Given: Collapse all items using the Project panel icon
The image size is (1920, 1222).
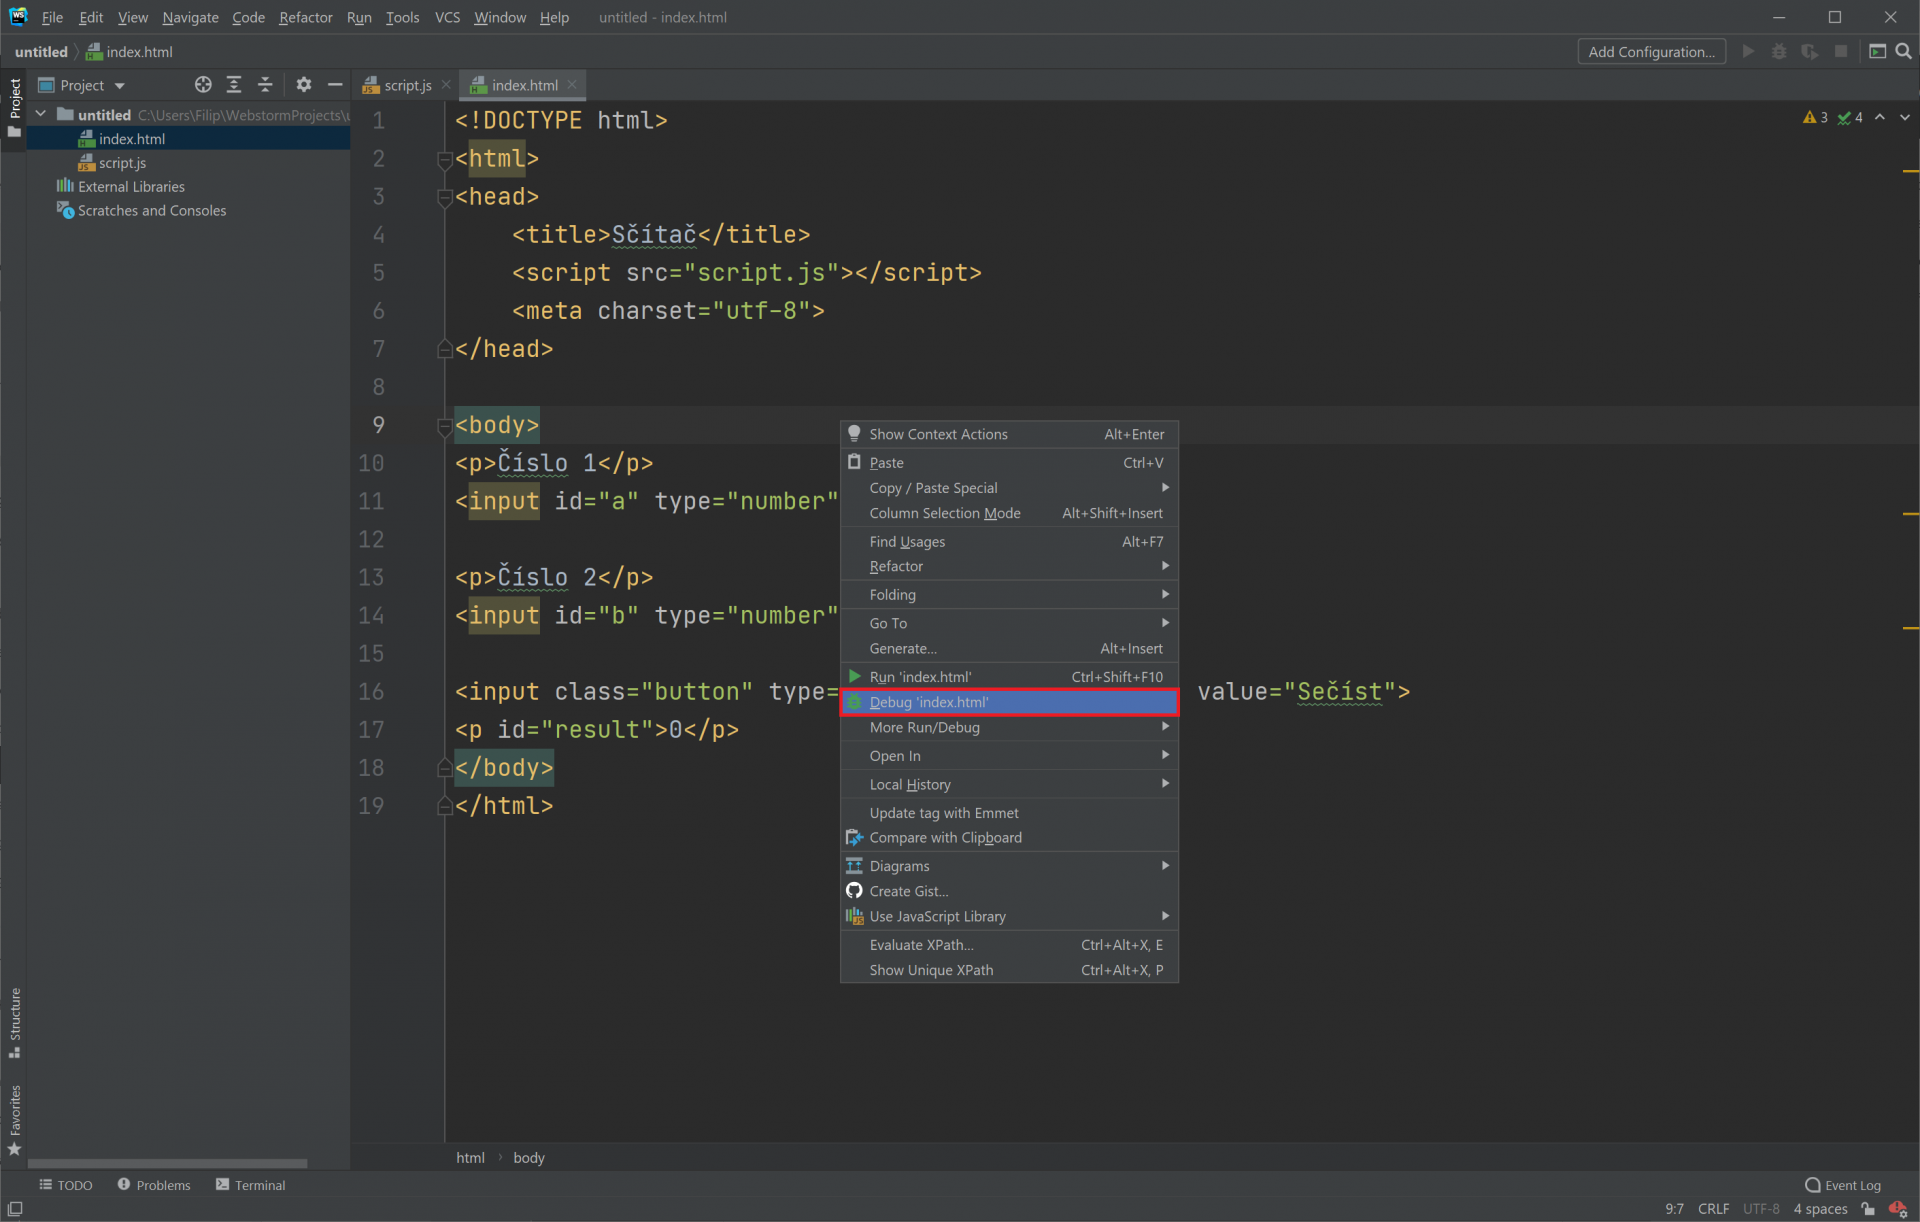Looking at the screenshot, I should pyautogui.click(x=265, y=84).
